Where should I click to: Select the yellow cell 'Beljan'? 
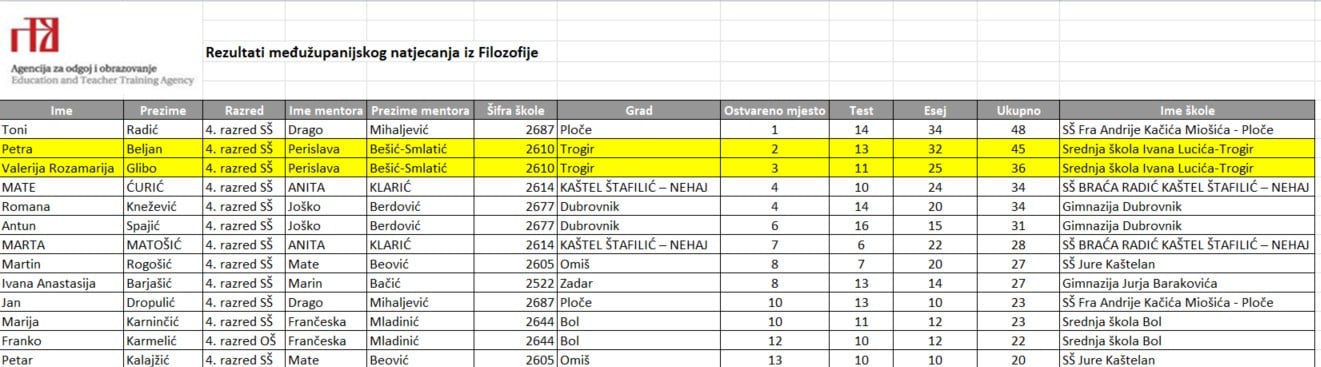pos(163,149)
